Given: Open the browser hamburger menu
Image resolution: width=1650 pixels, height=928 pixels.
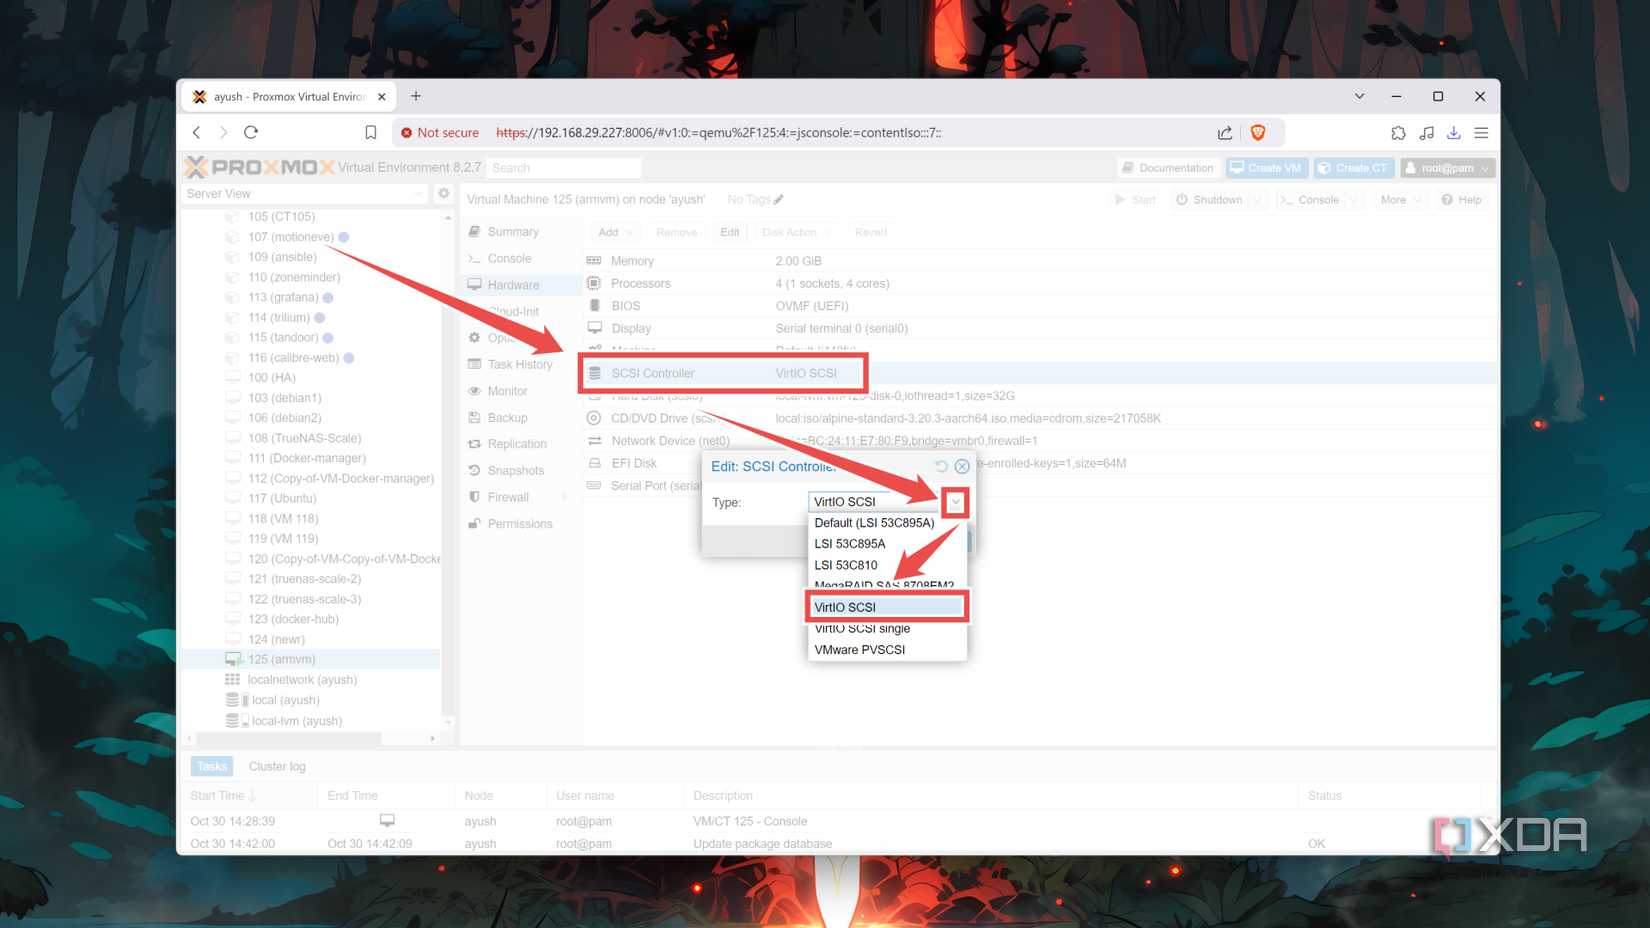Looking at the screenshot, I should (1481, 132).
